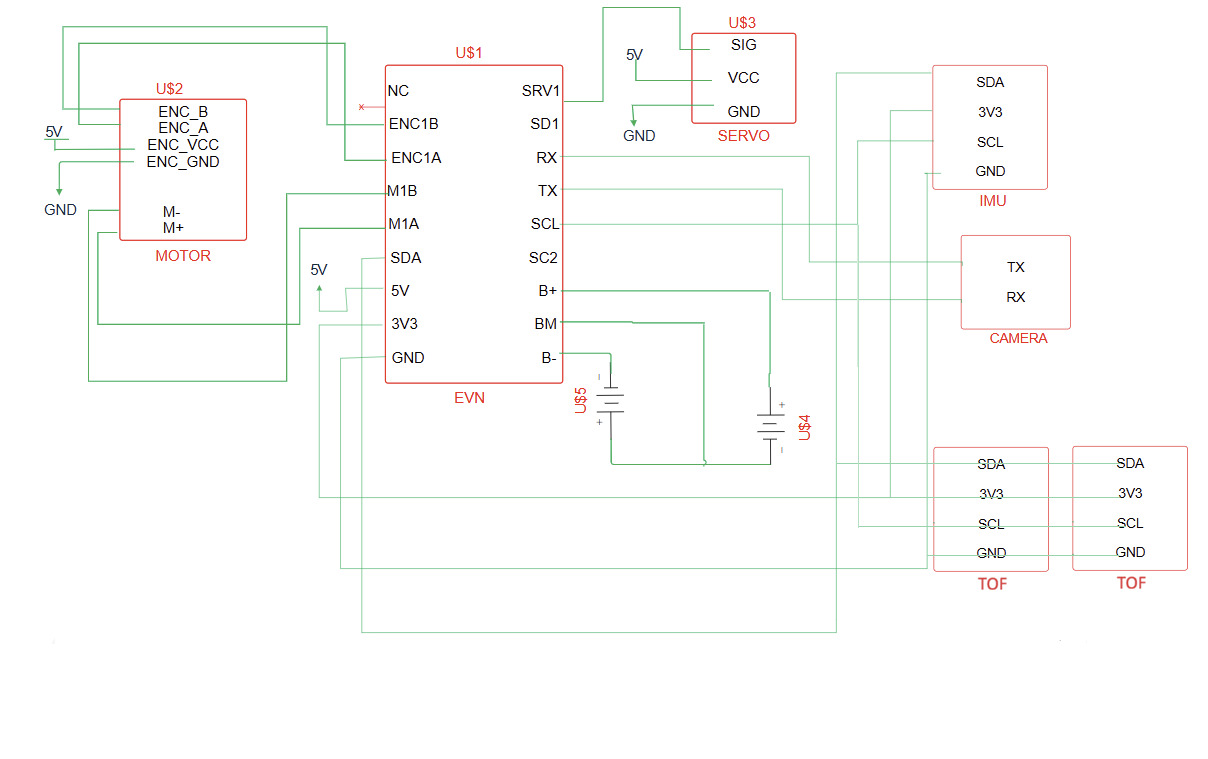Click the U$2 designator above motor block
Viewport: 1208px width, 759px height.
[x=170, y=89]
